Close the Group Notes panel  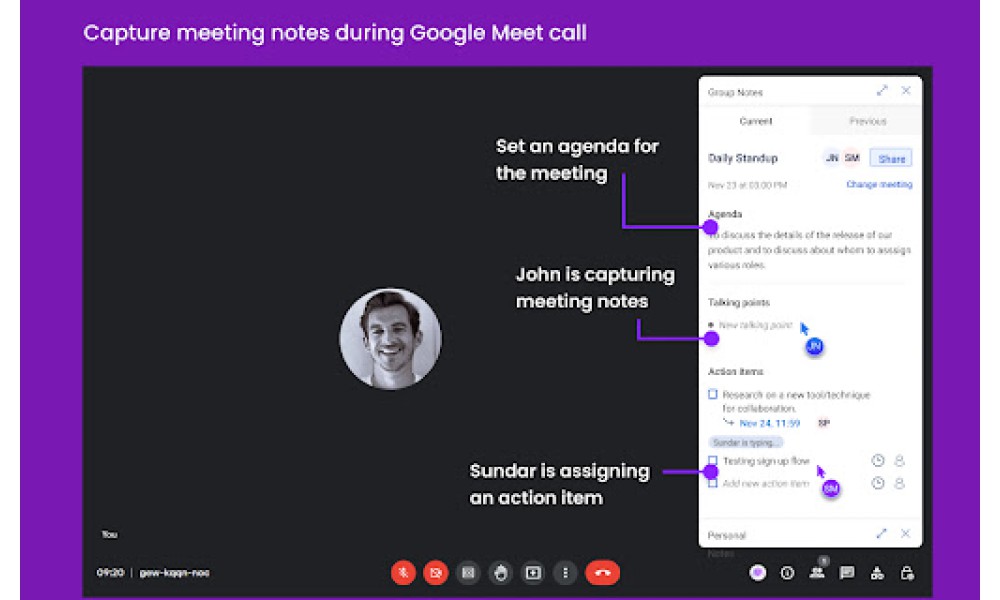[906, 91]
